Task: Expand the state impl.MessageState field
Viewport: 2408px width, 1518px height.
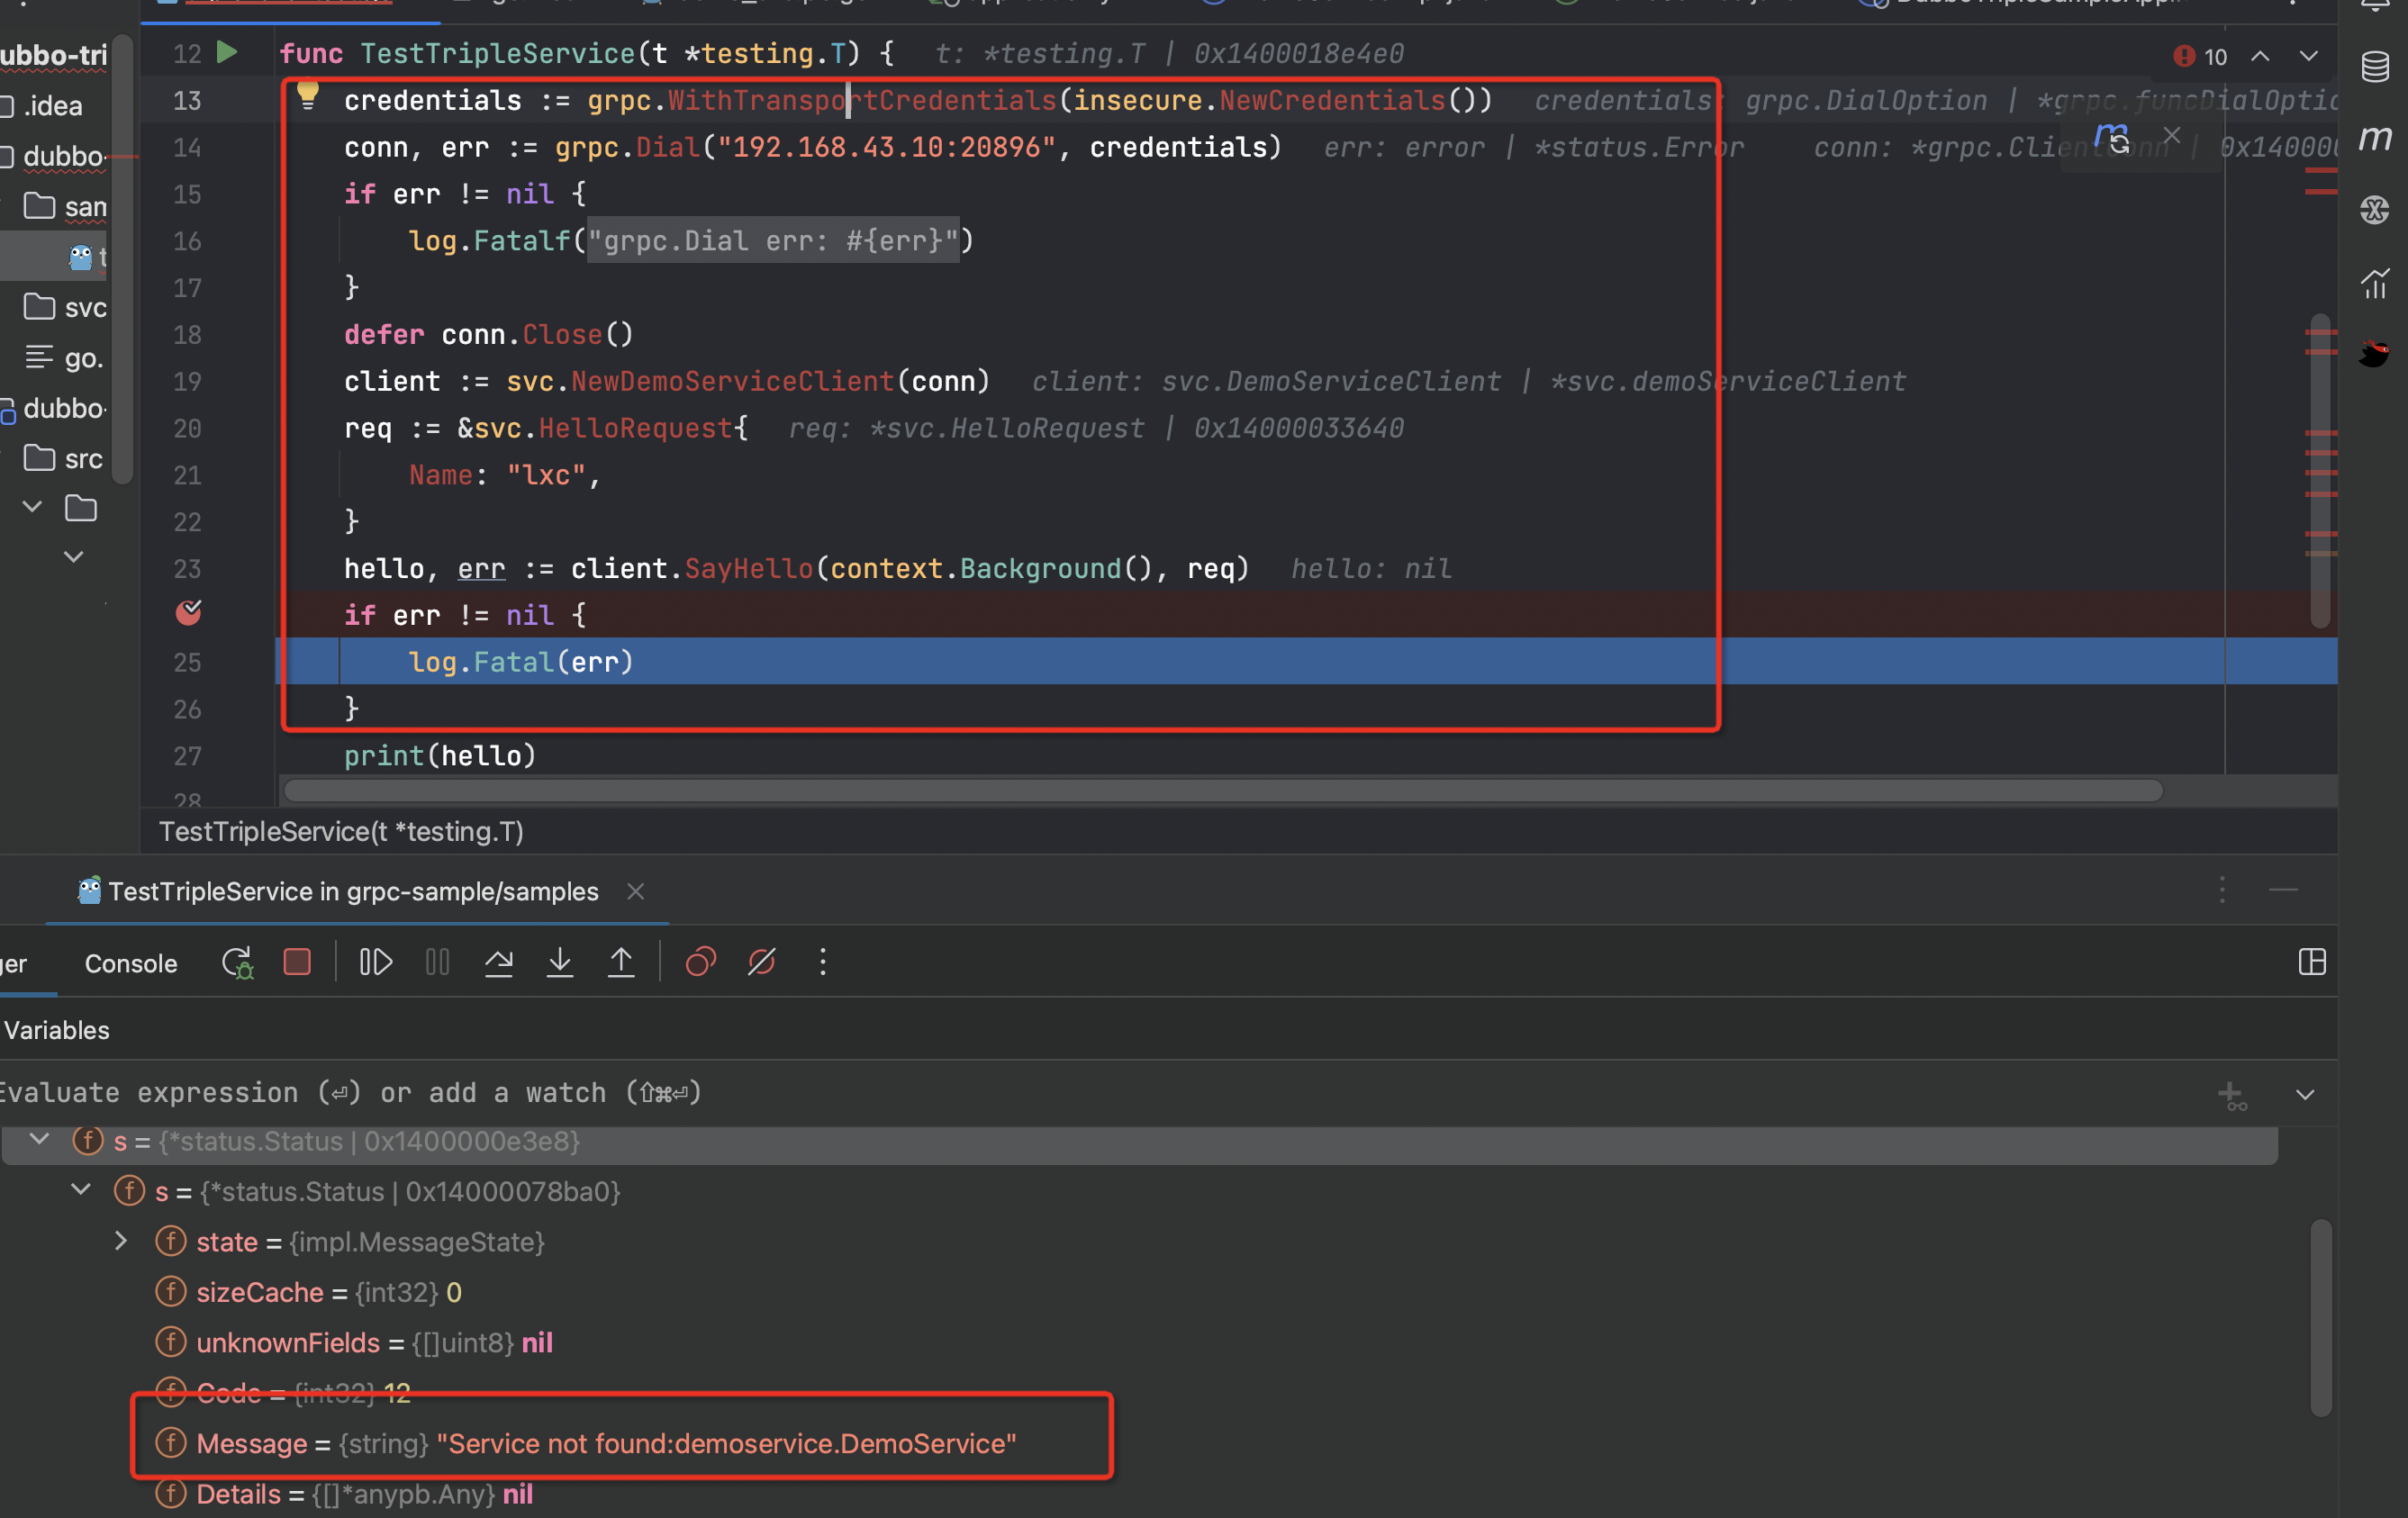Action: 121,1241
